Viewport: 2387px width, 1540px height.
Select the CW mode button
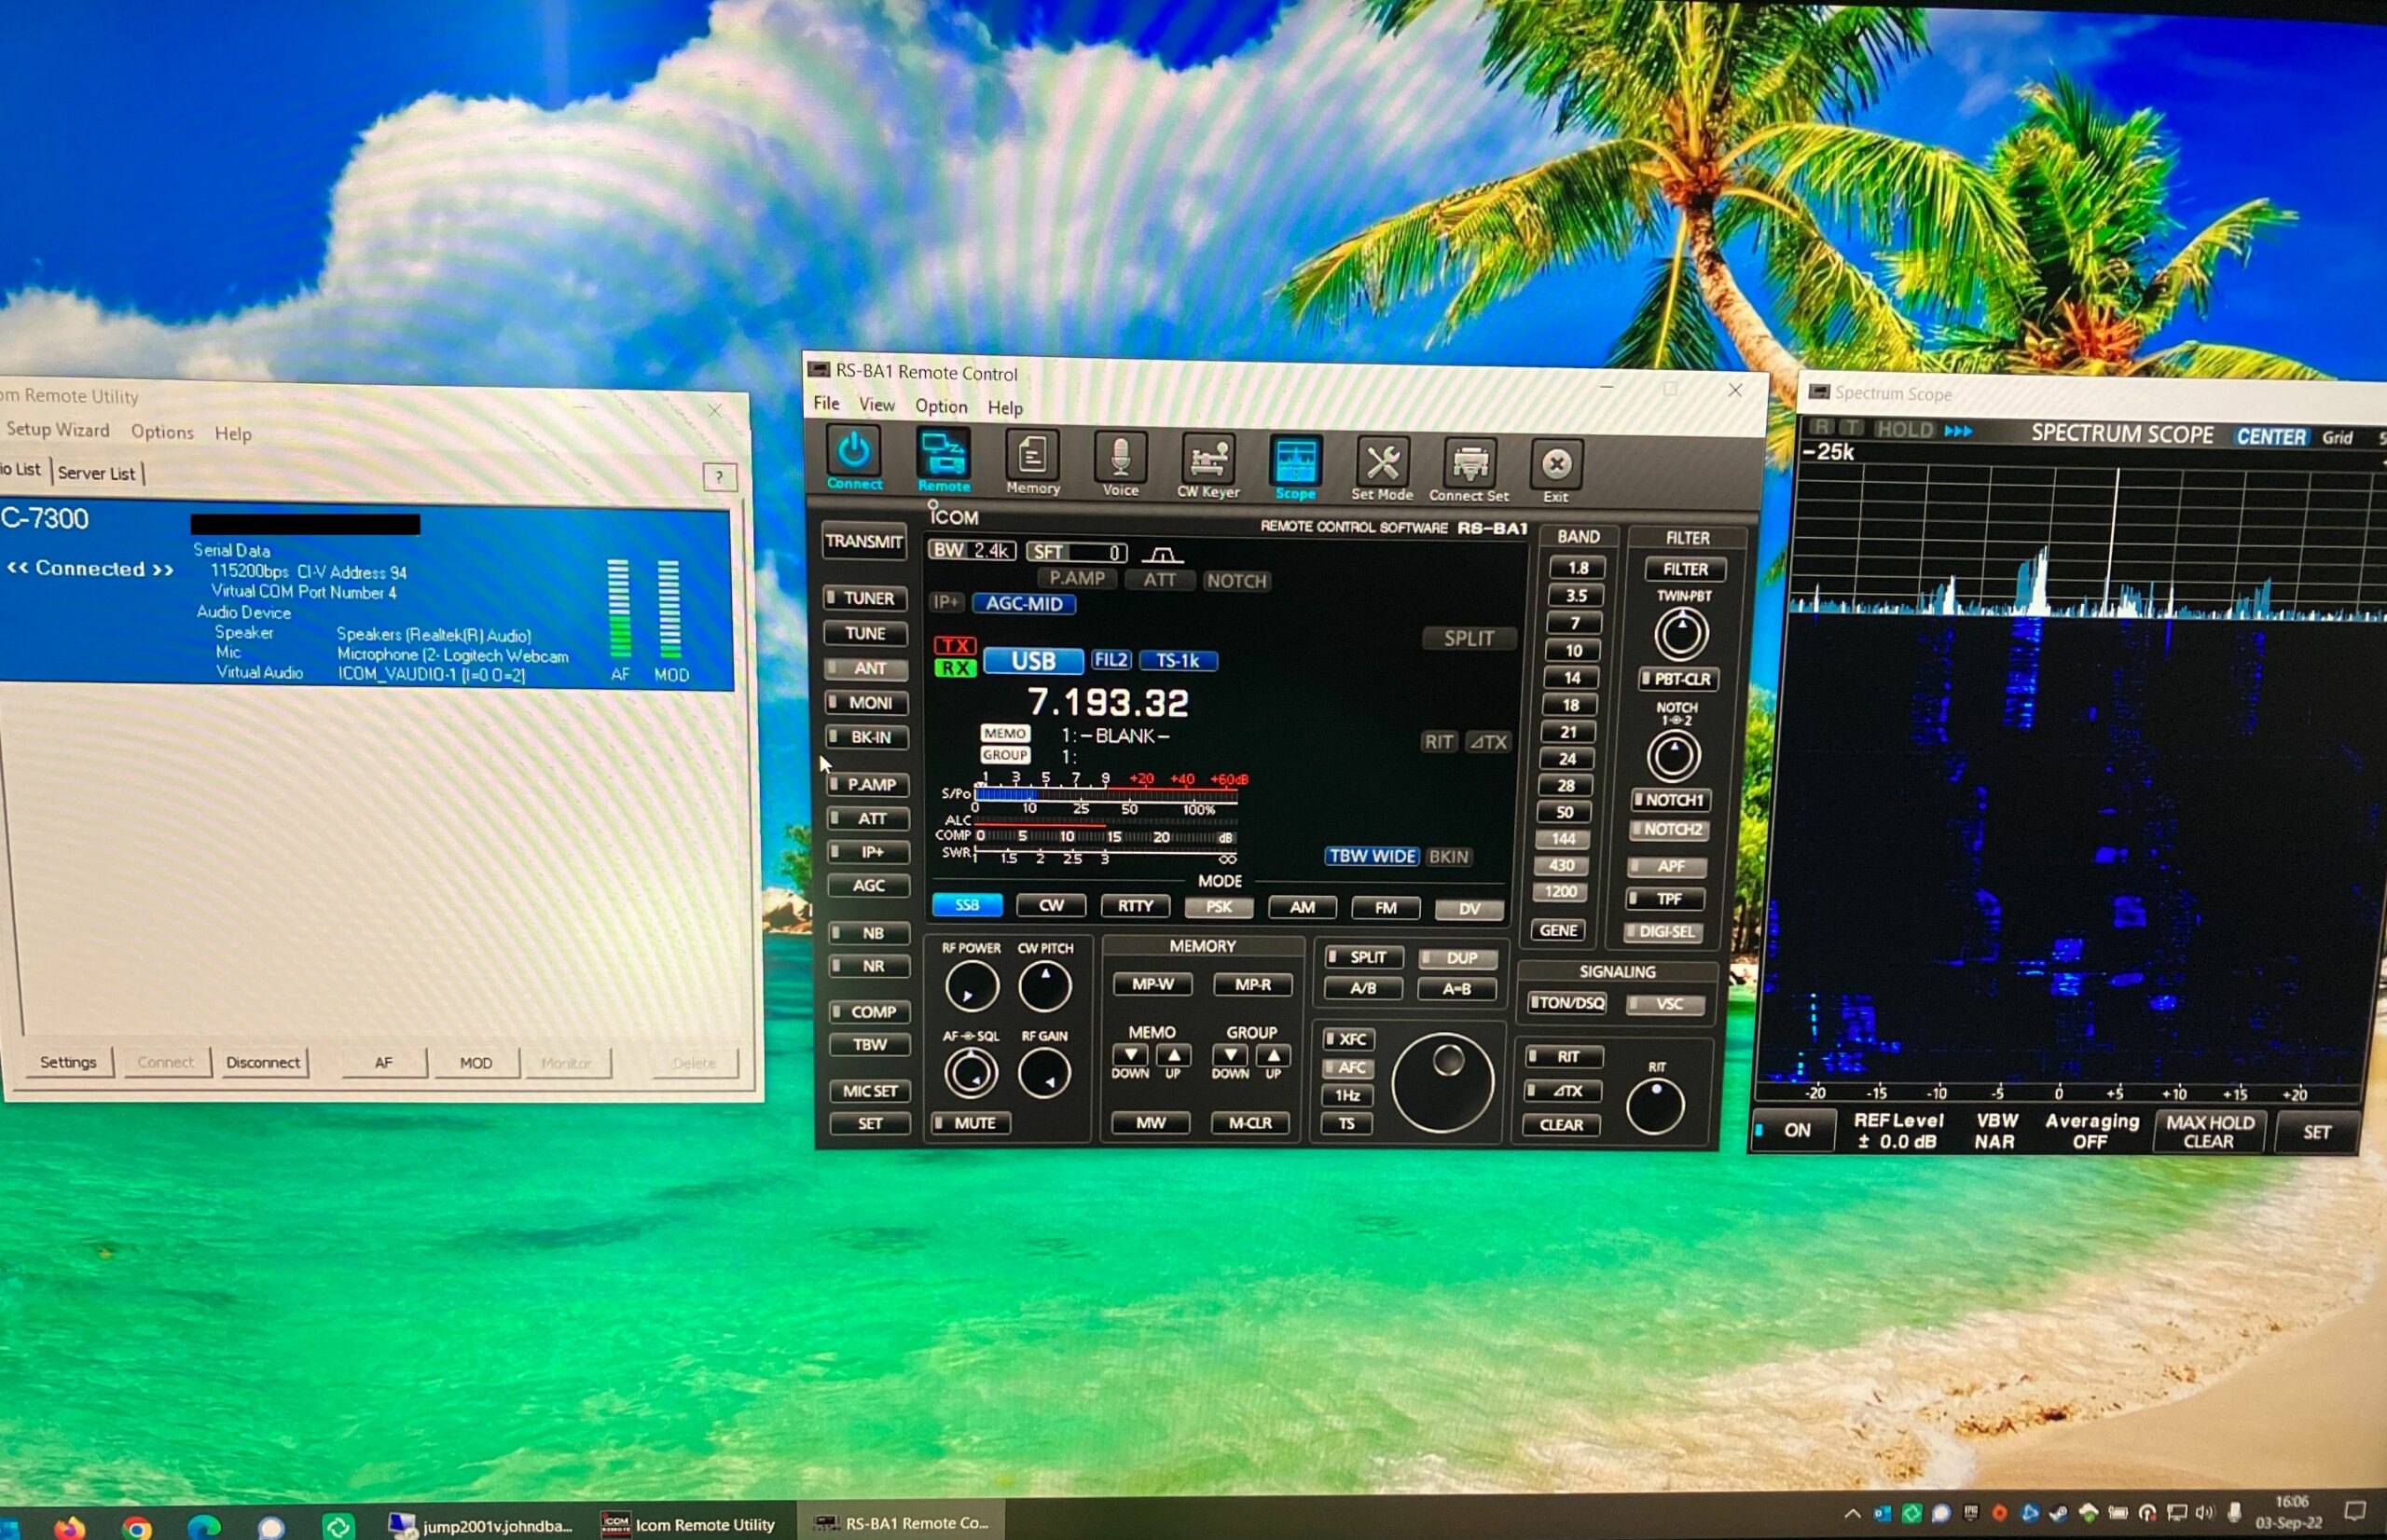point(1051,905)
